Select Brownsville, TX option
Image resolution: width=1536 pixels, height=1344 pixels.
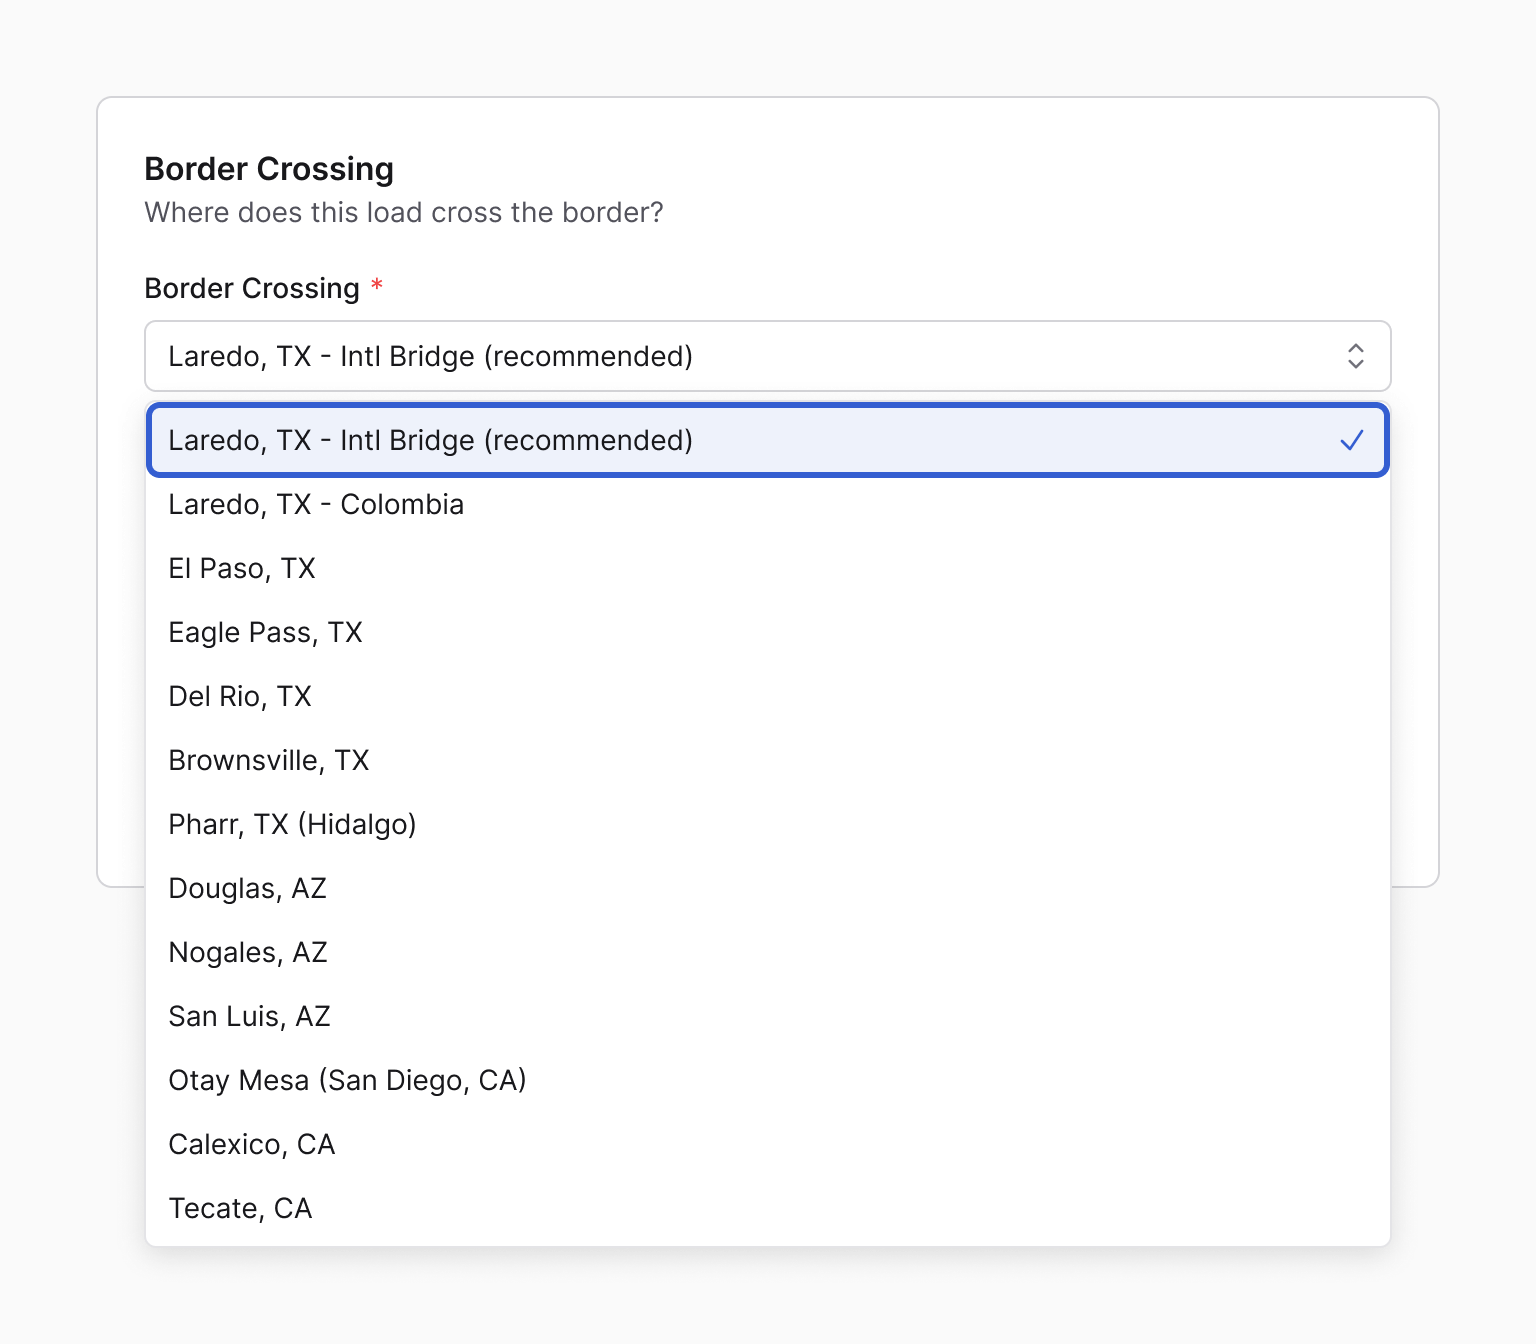click(767, 760)
